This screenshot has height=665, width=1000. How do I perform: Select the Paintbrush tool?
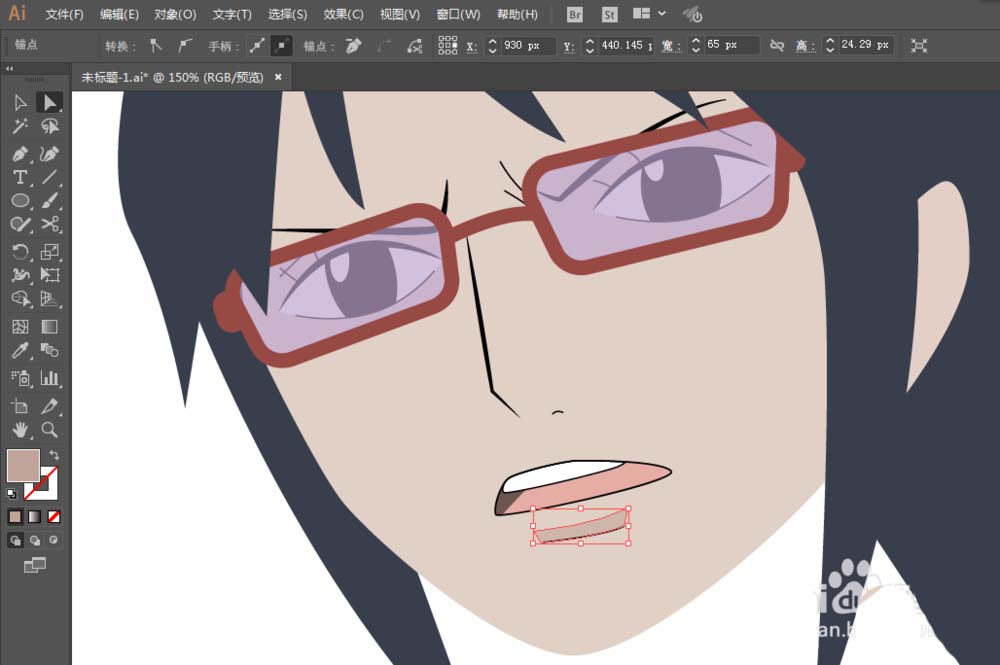pyautogui.click(x=49, y=201)
